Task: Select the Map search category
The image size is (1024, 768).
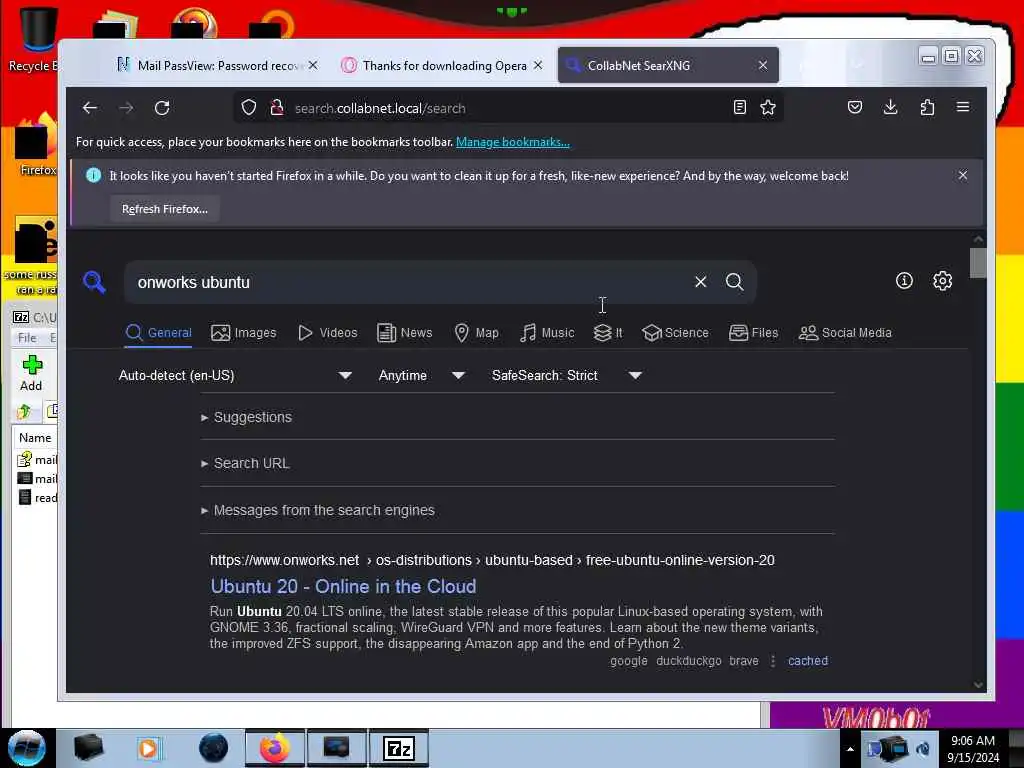Action: click(x=477, y=332)
